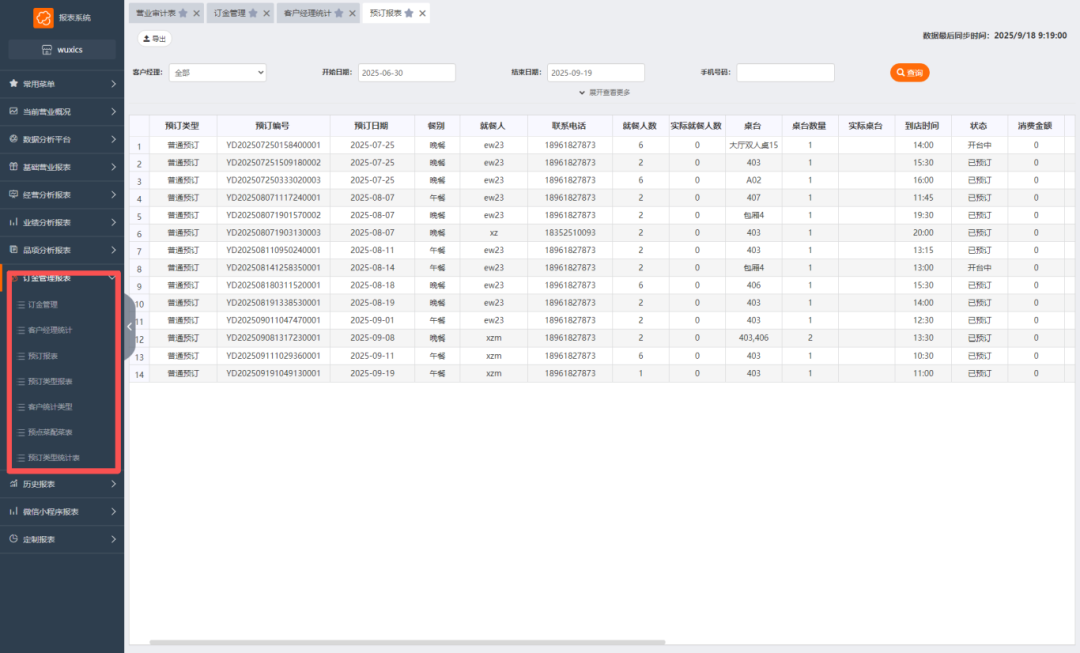Expand 常用菜单 with its chevron
This screenshot has height=653, width=1080.
click(113, 83)
